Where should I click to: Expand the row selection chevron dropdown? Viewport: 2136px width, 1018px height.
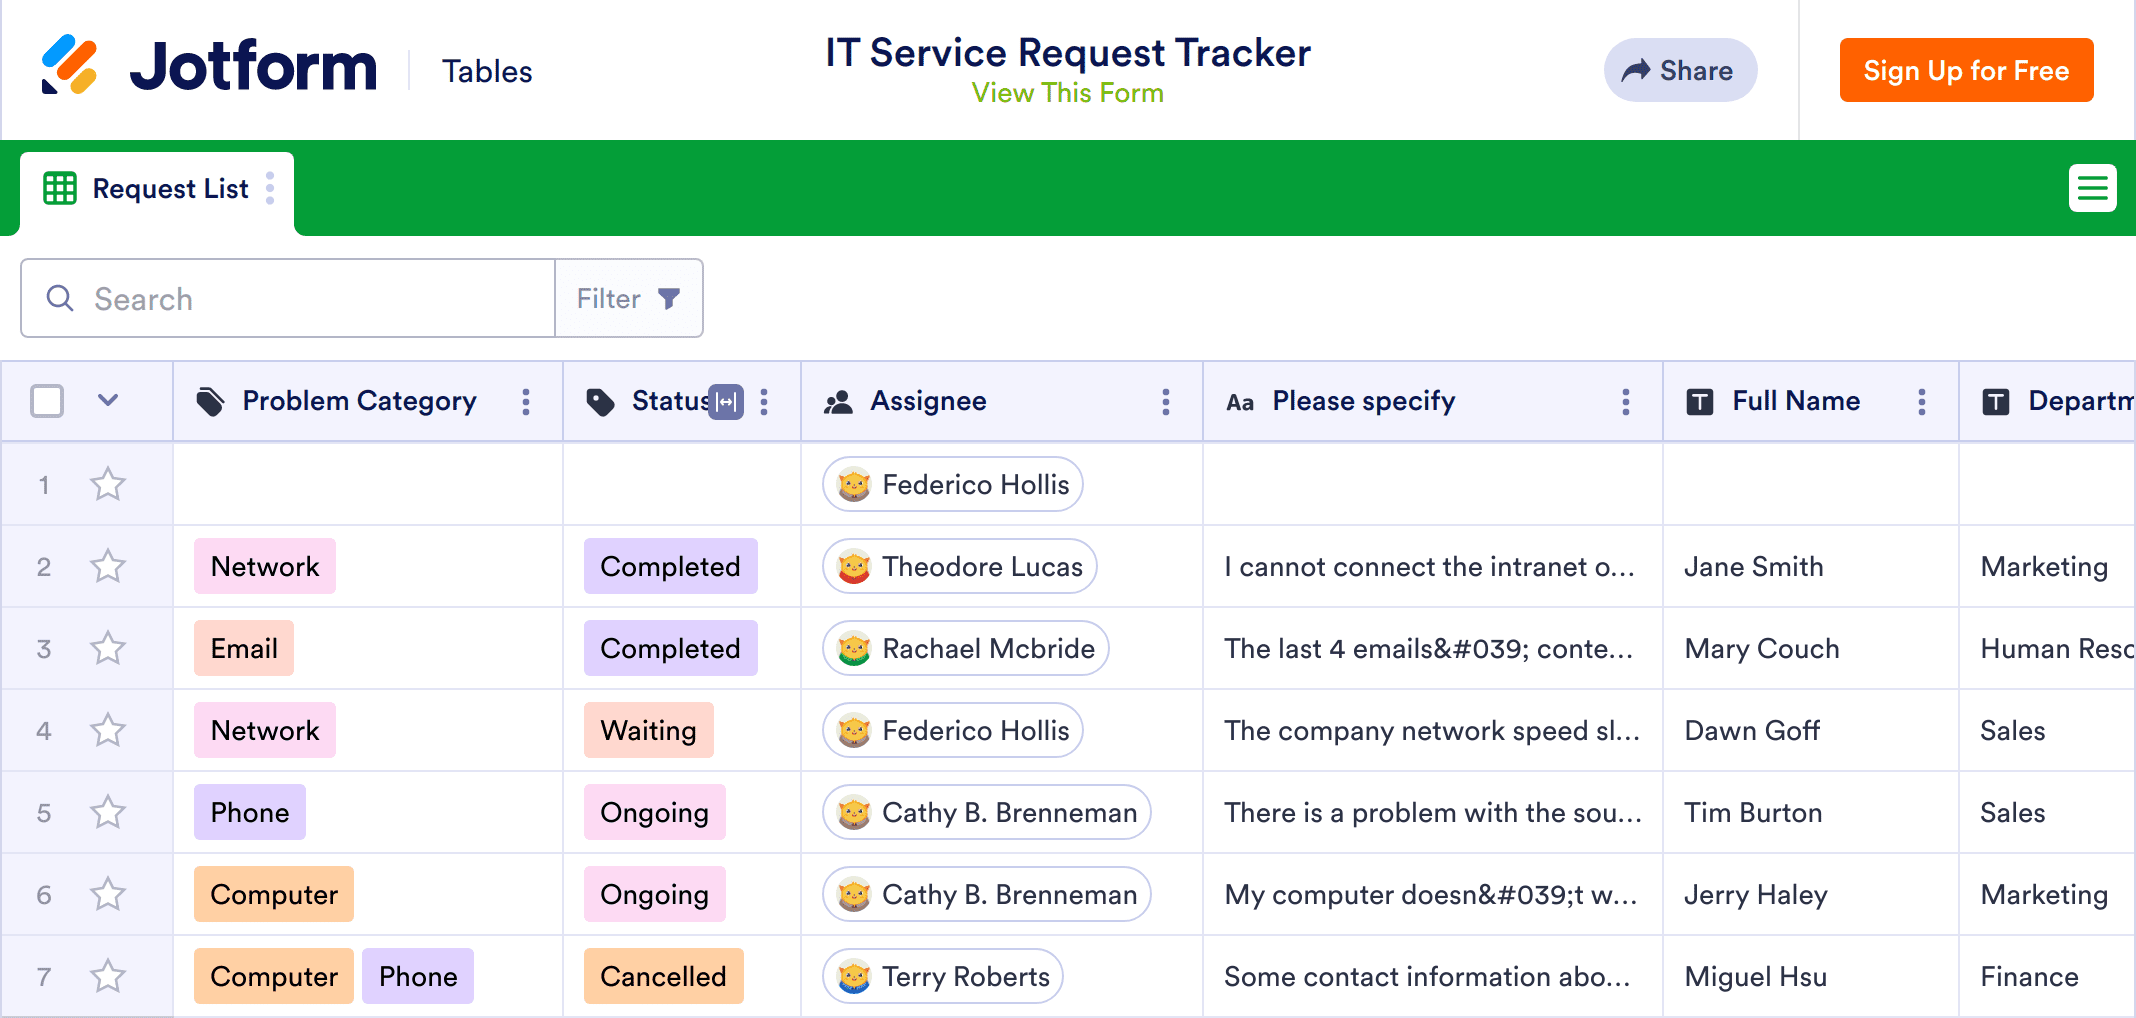click(108, 401)
